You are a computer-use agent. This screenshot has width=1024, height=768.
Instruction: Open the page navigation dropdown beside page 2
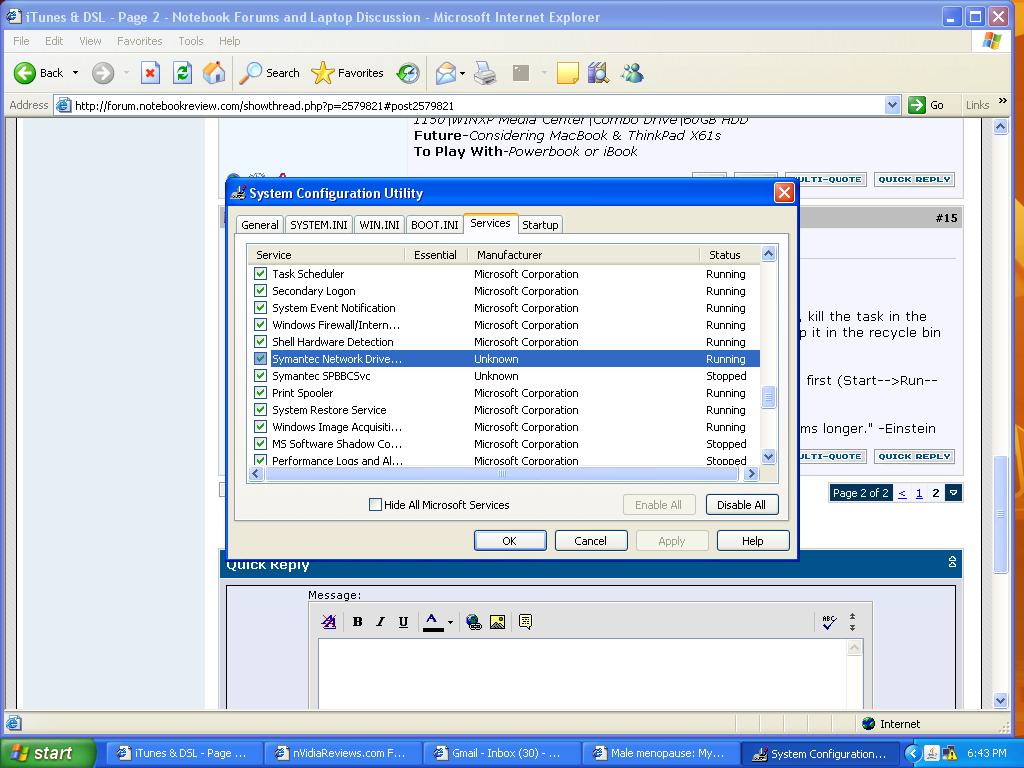(x=953, y=493)
